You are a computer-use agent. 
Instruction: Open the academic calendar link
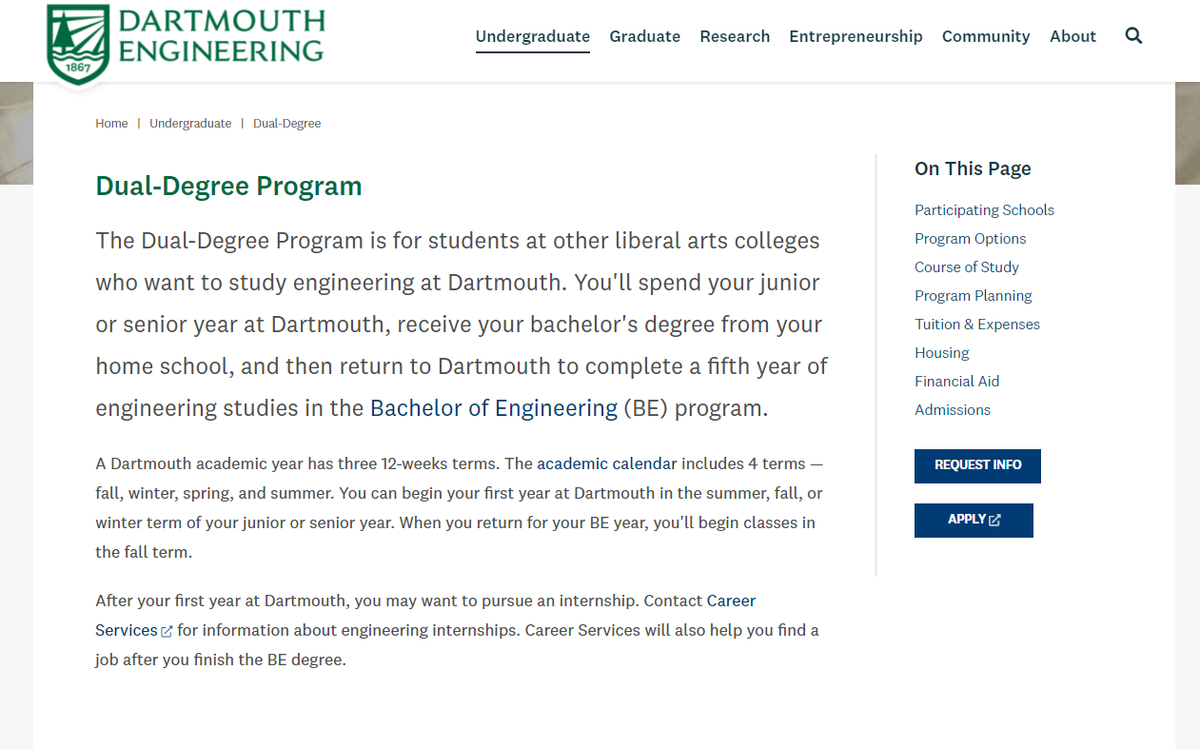pyautogui.click(x=607, y=464)
